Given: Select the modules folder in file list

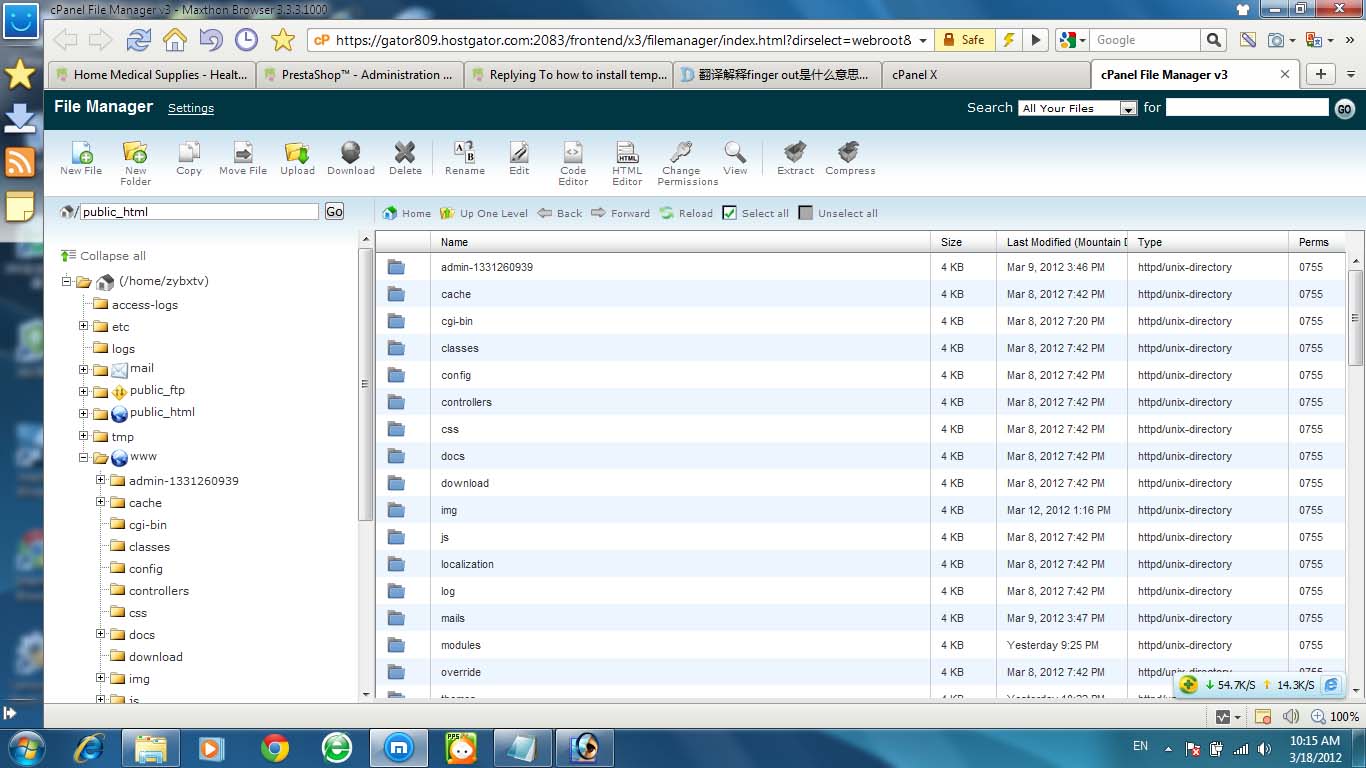Looking at the screenshot, I should click(x=860, y=645).
